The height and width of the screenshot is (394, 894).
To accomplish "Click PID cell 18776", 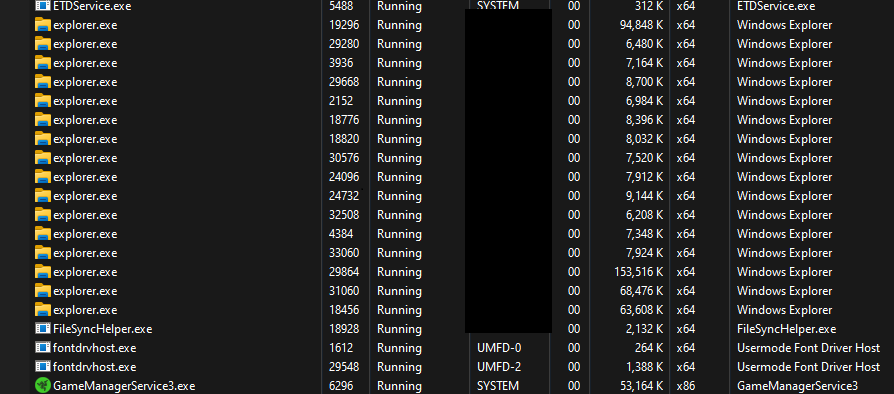I will 344,120.
